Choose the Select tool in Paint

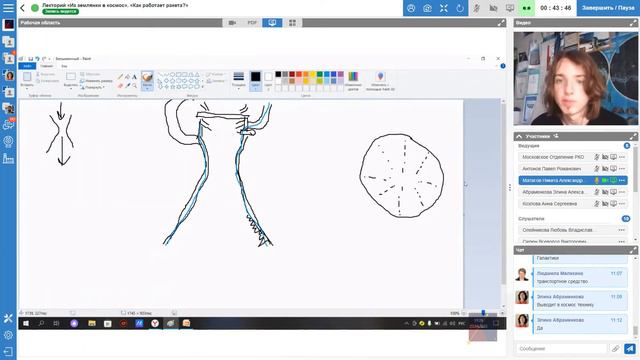(71, 79)
